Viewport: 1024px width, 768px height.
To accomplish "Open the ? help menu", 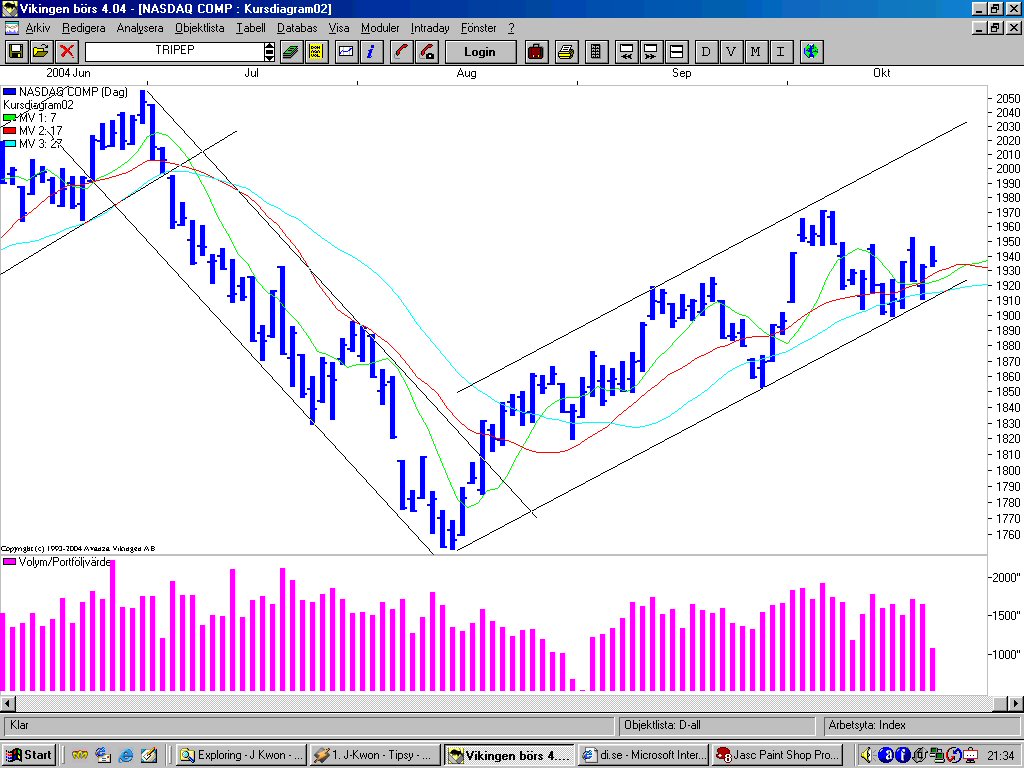I will [x=511, y=28].
